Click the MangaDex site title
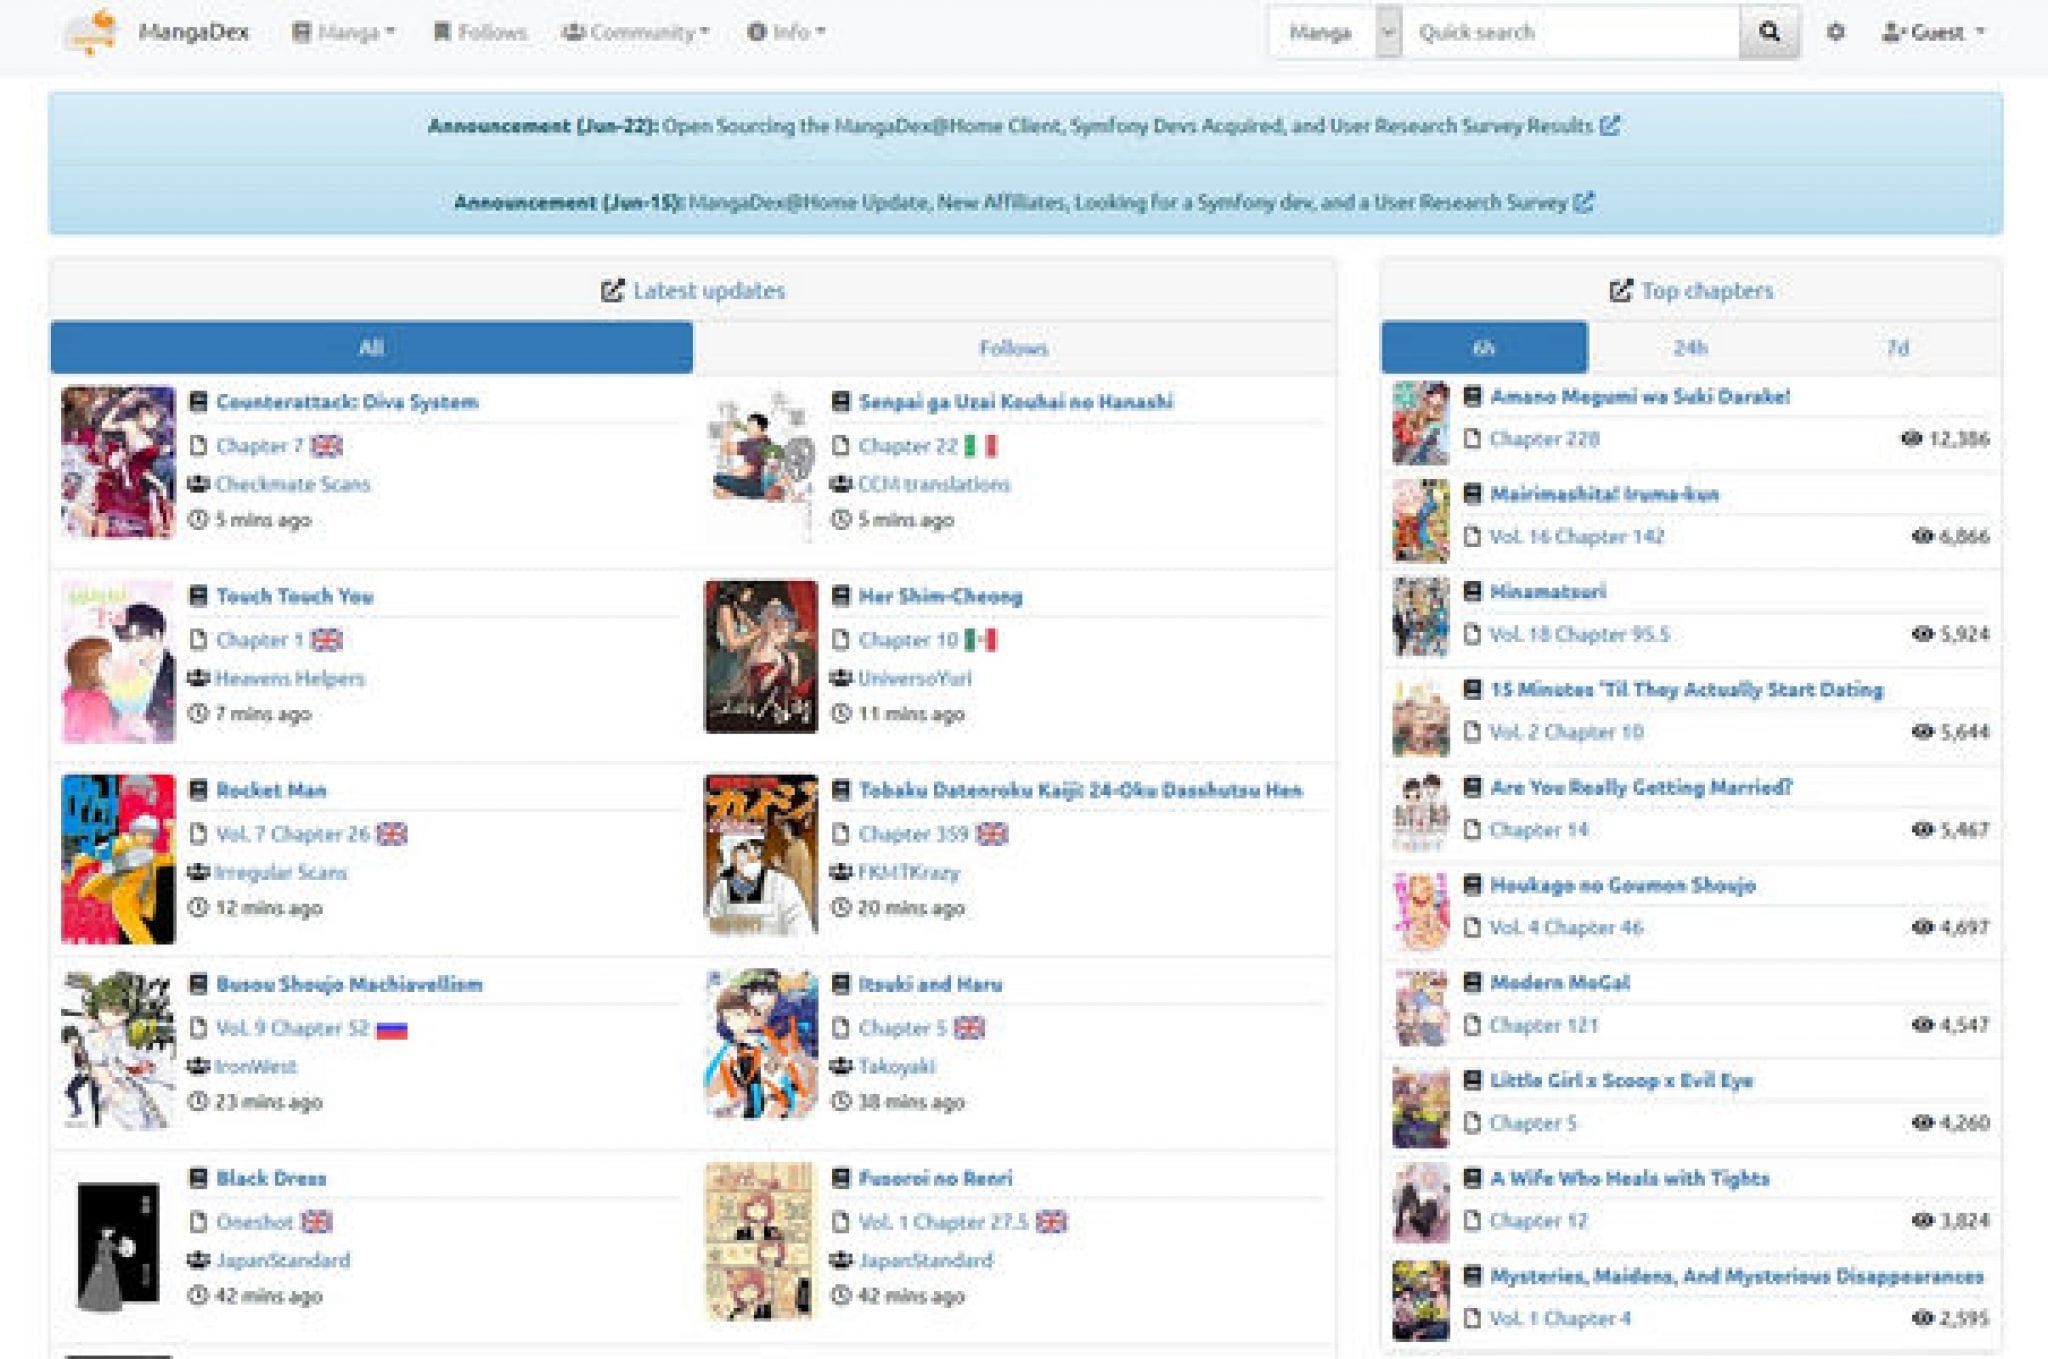The width and height of the screenshot is (2048, 1359). coord(193,32)
